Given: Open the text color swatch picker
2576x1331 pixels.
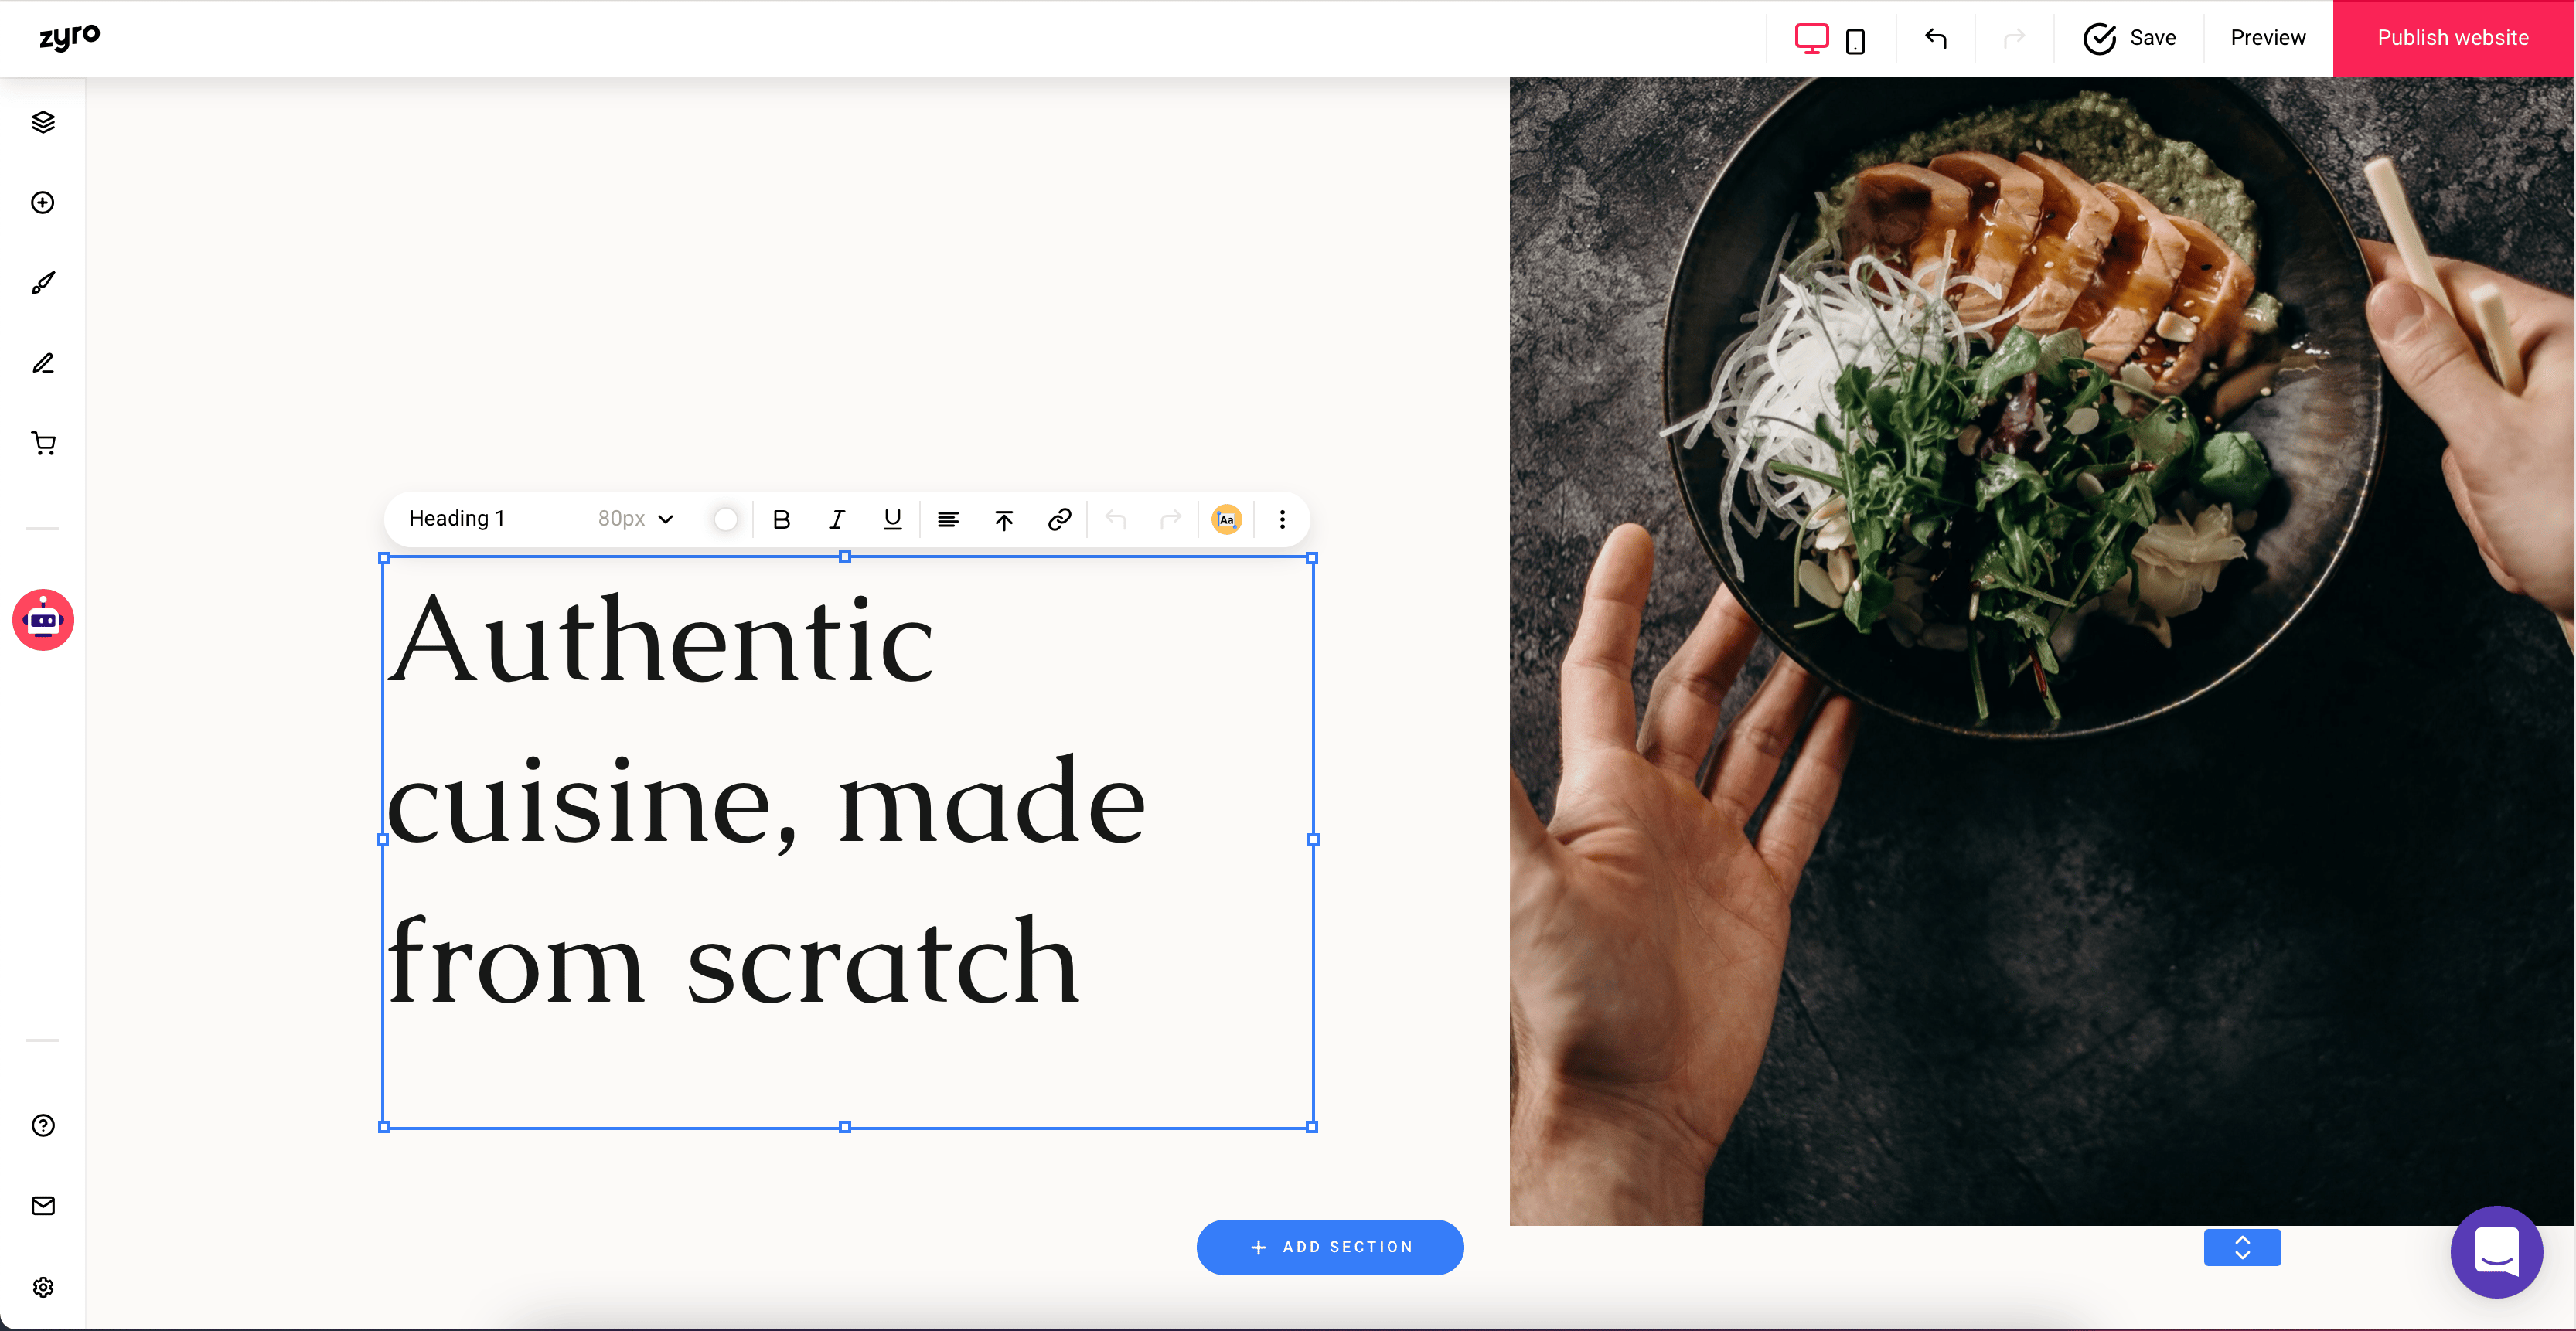Looking at the screenshot, I should 725,519.
